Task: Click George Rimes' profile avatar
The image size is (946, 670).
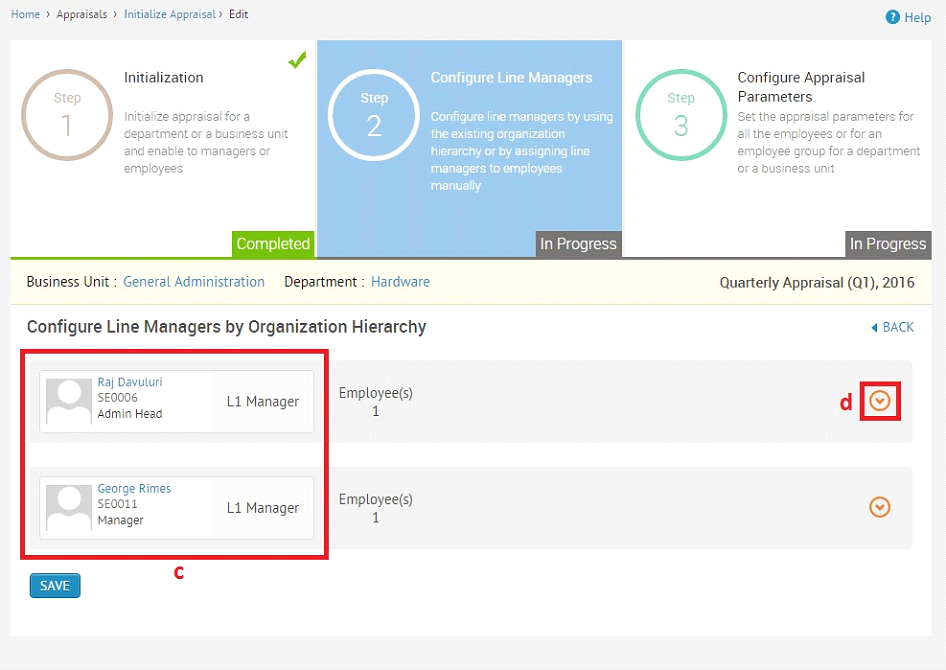Action: tap(69, 509)
